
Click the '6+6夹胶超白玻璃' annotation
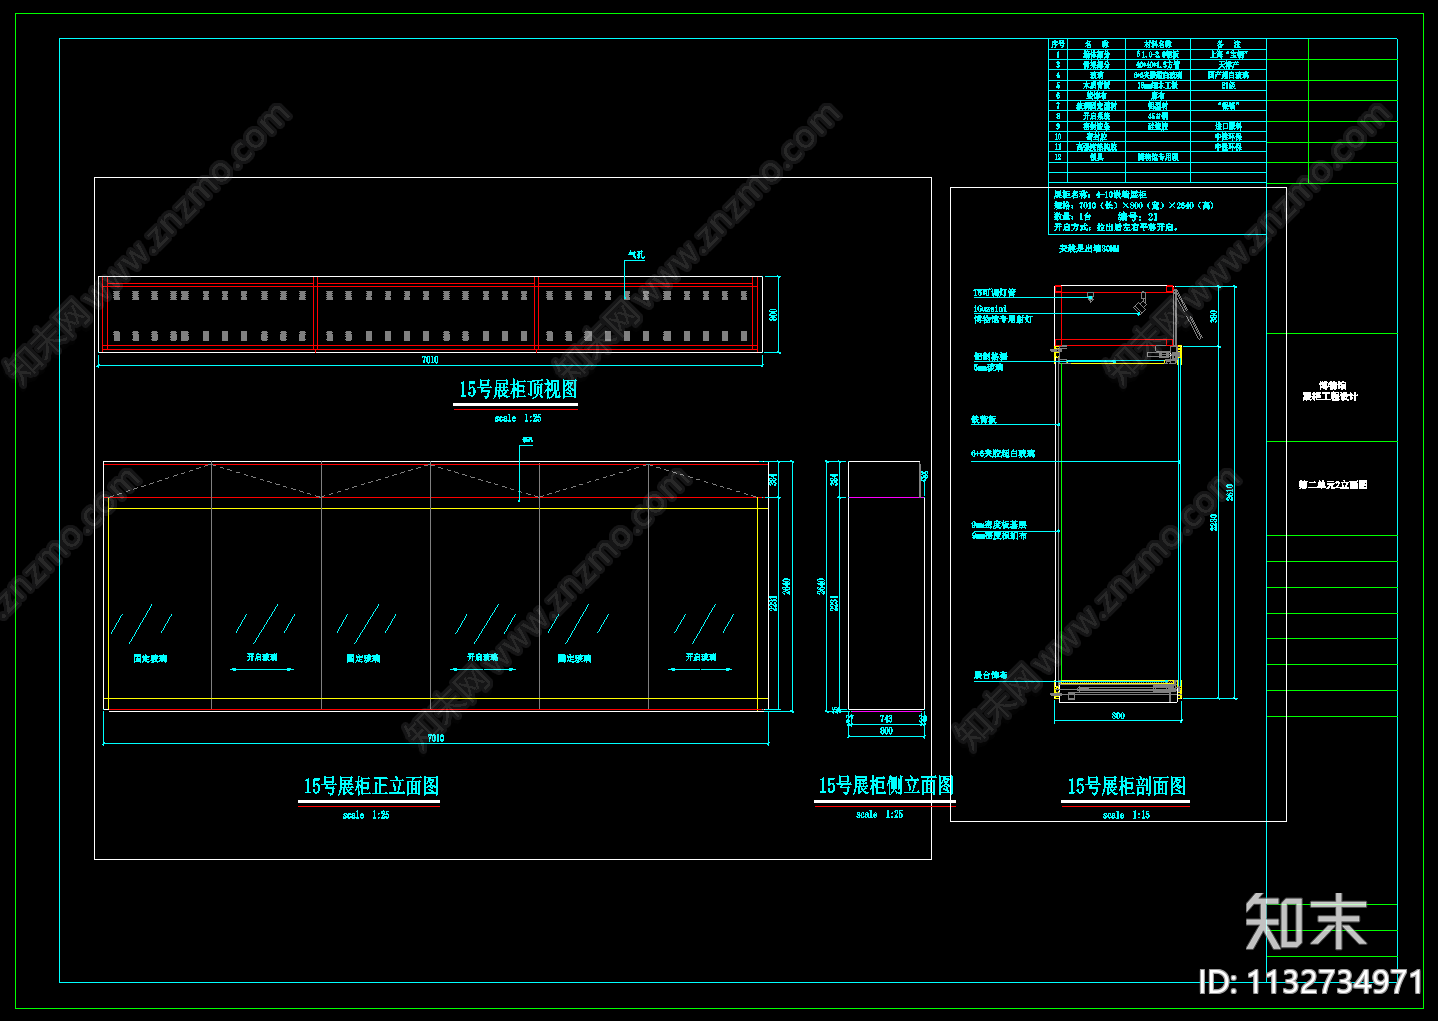1003,454
